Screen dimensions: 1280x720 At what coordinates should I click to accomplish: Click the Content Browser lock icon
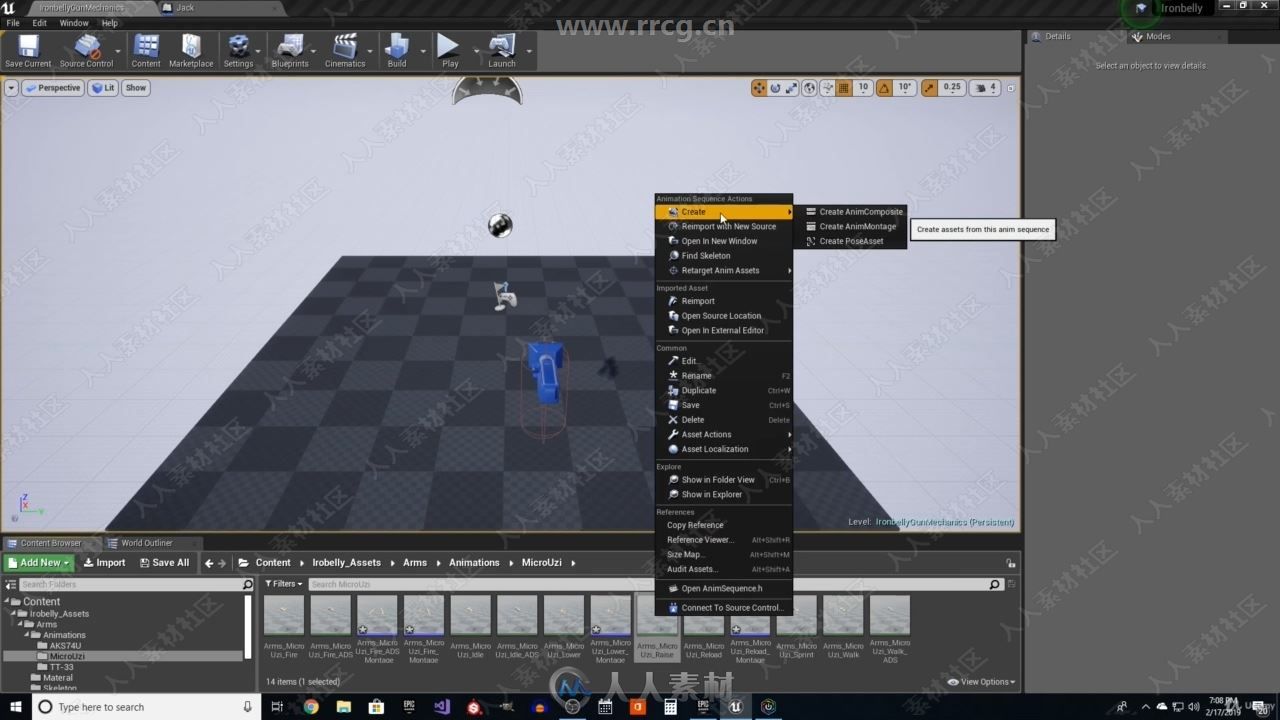(1011, 563)
